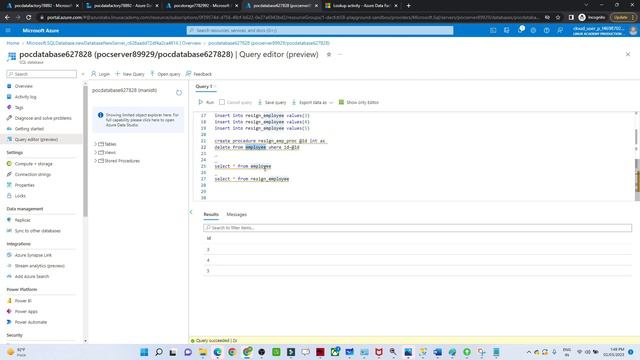
Task: Open a new browser tab
Action: tap(409, 6)
